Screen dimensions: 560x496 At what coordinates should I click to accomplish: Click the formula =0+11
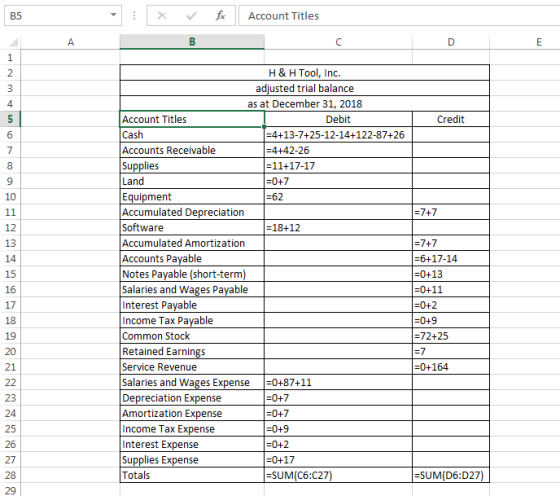(451, 290)
